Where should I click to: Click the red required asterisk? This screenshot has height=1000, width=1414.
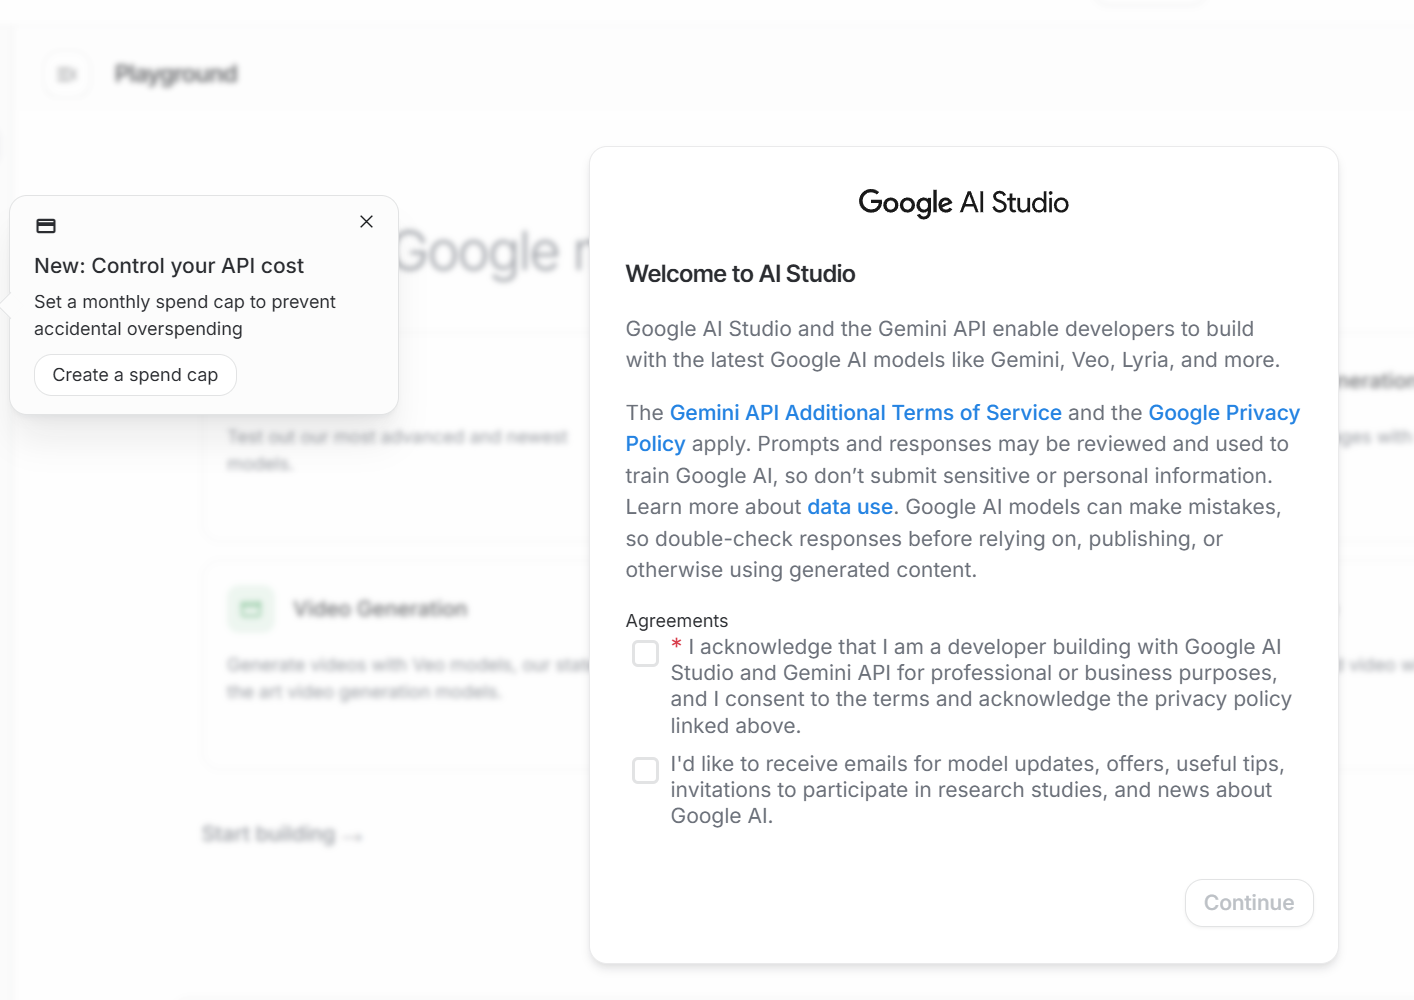[x=677, y=645]
